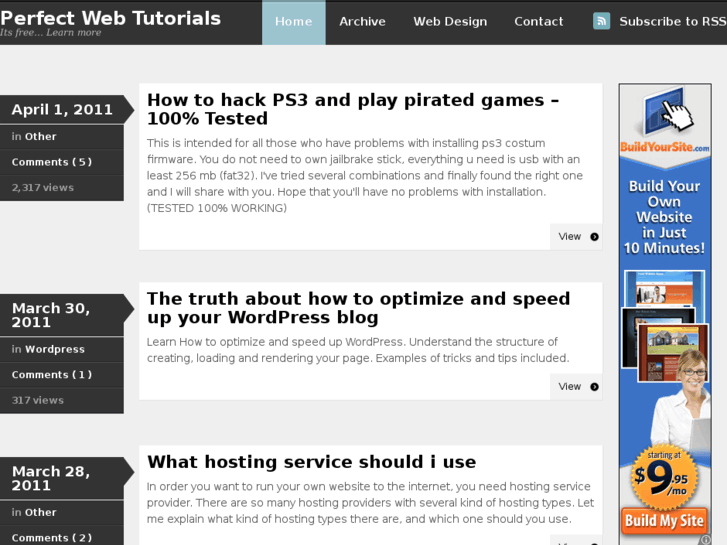
Task: Open the Contact page
Action: pos(538,22)
